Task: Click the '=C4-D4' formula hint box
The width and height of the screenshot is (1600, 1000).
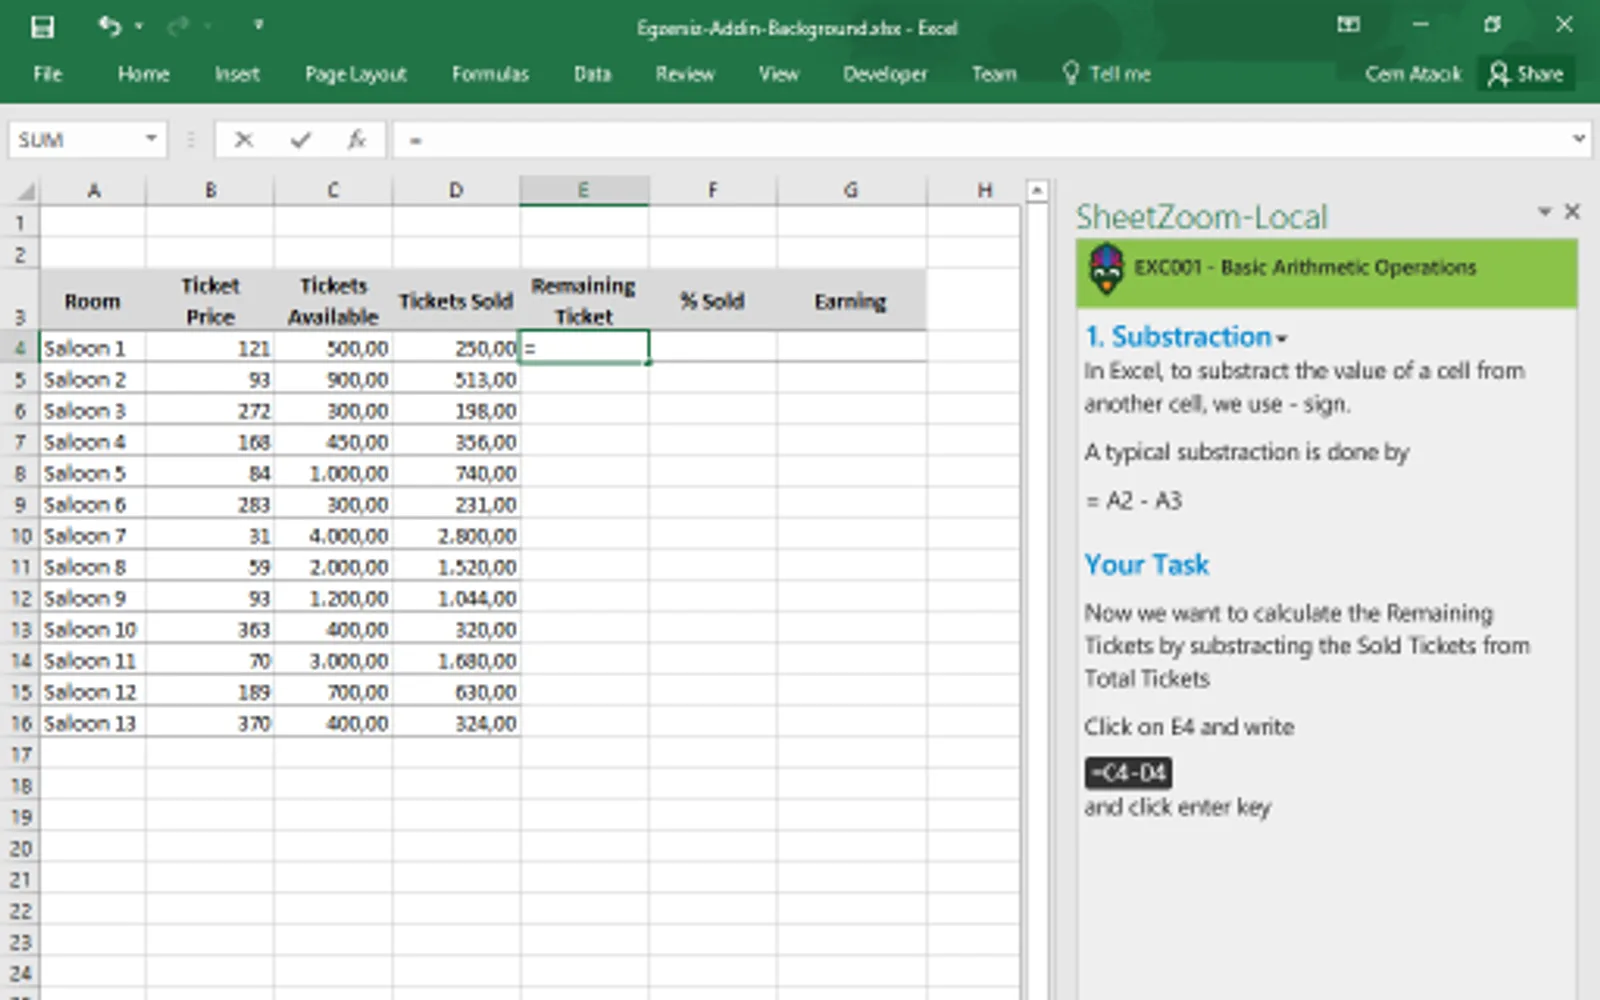Action: click(1128, 773)
